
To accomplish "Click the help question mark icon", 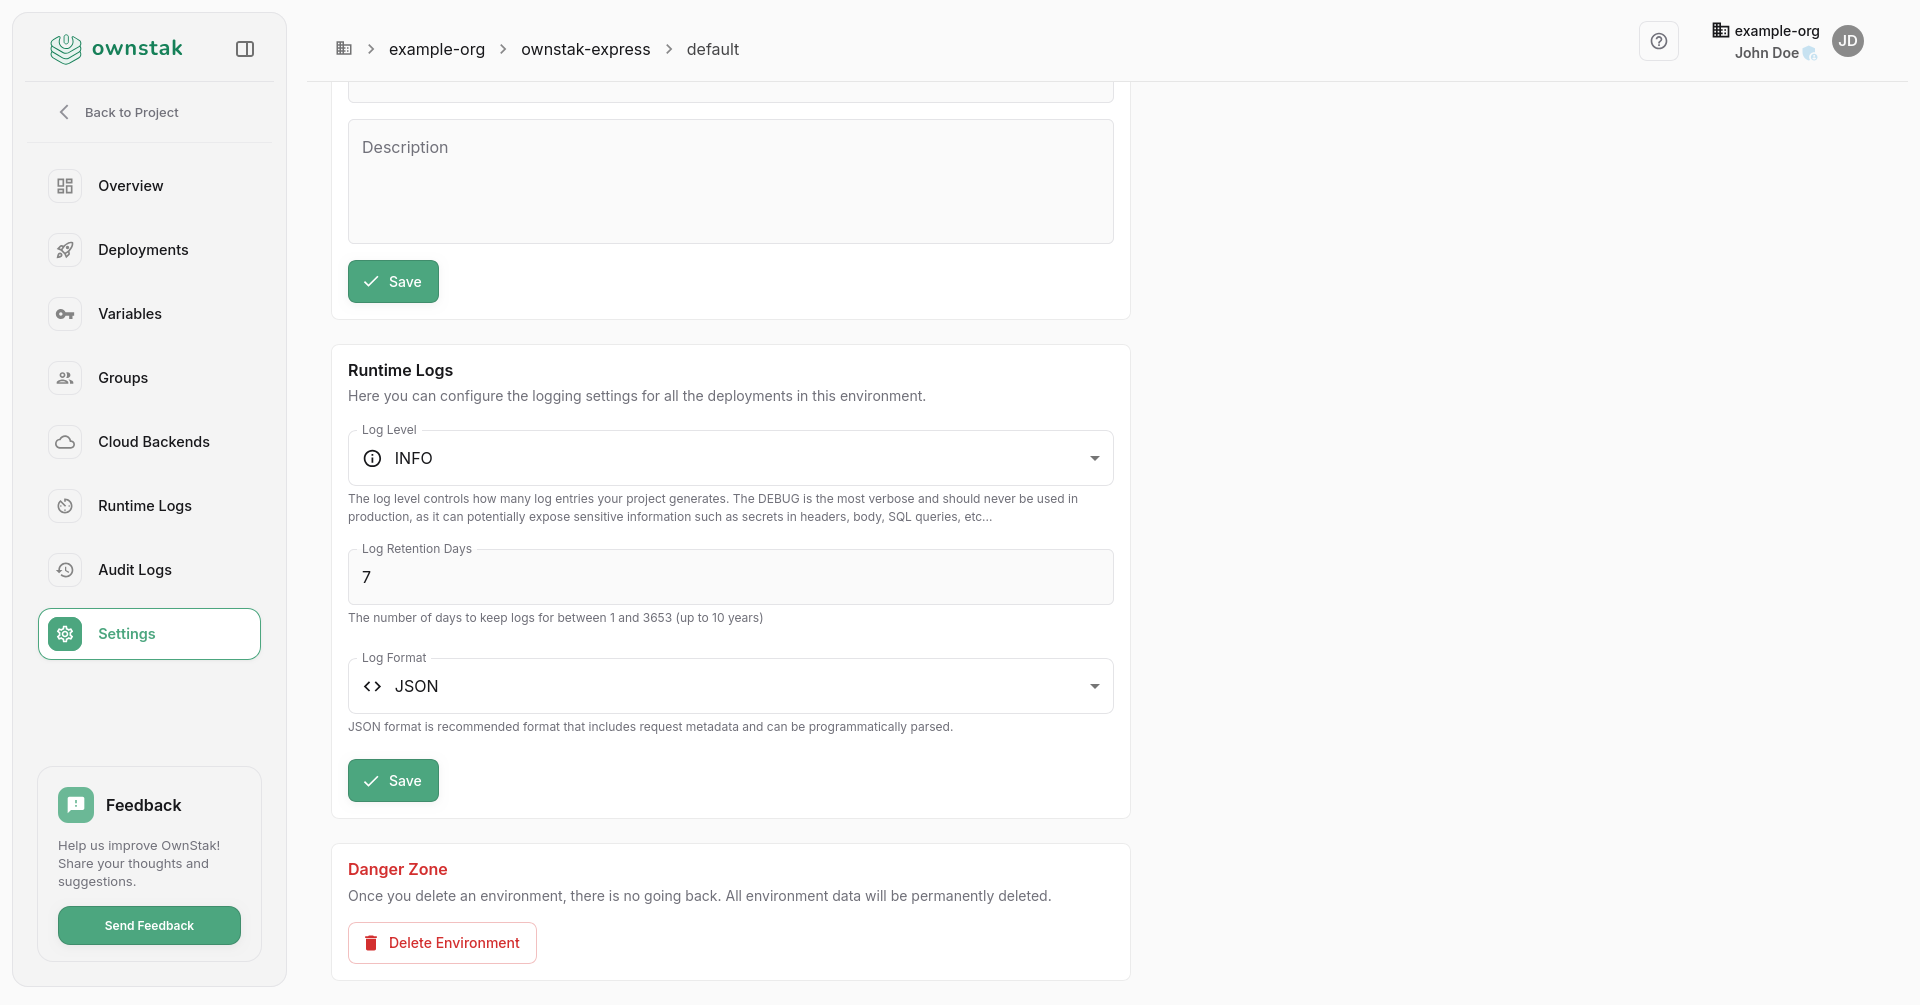I will [x=1658, y=41].
